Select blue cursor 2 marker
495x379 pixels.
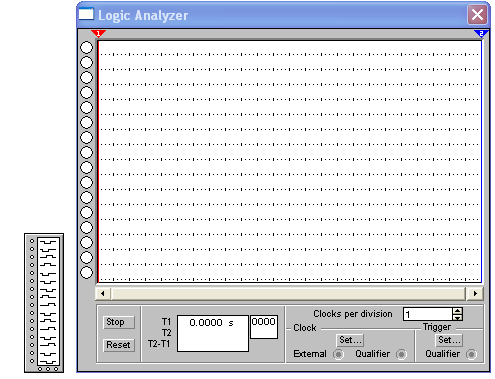point(481,33)
